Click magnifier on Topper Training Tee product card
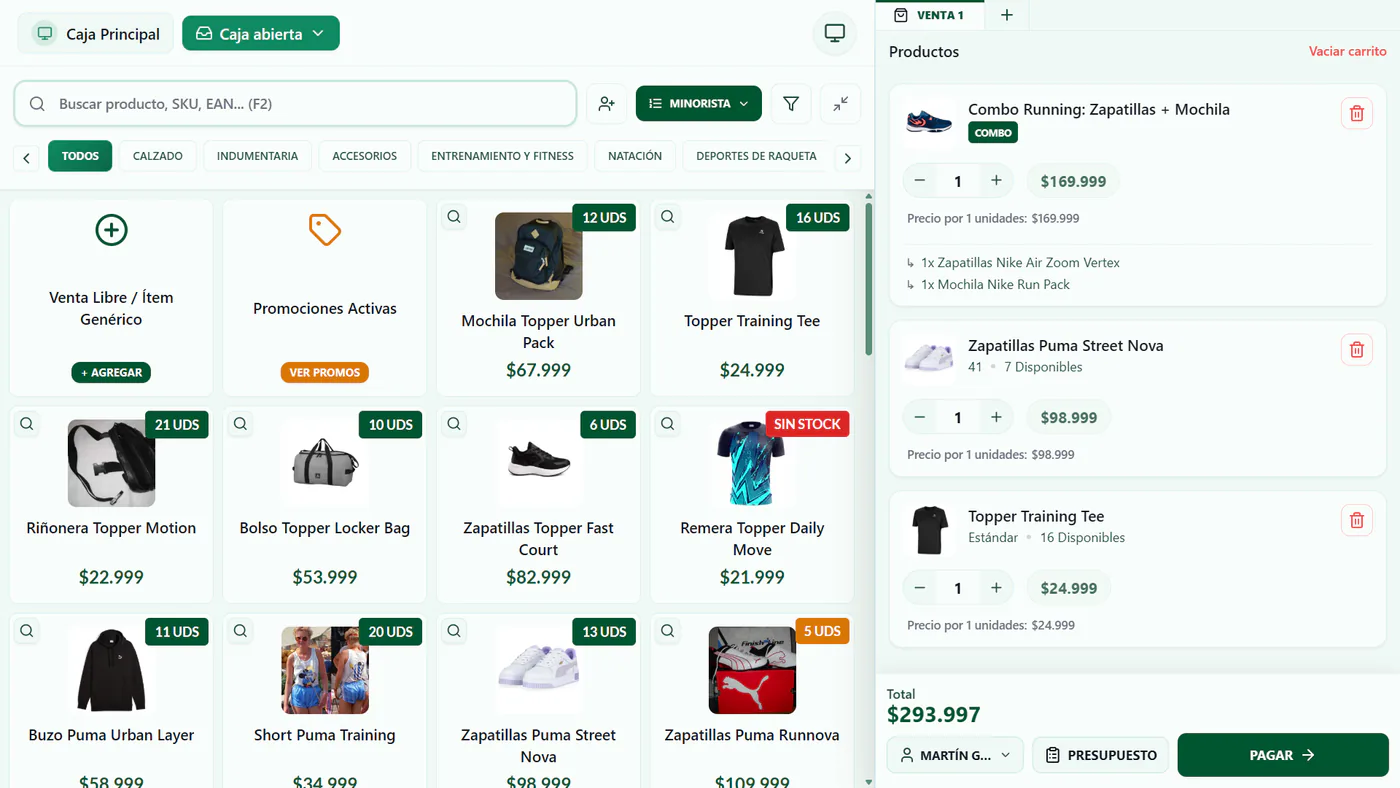Viewport: 1400px width, 788px height. (668, 216)
